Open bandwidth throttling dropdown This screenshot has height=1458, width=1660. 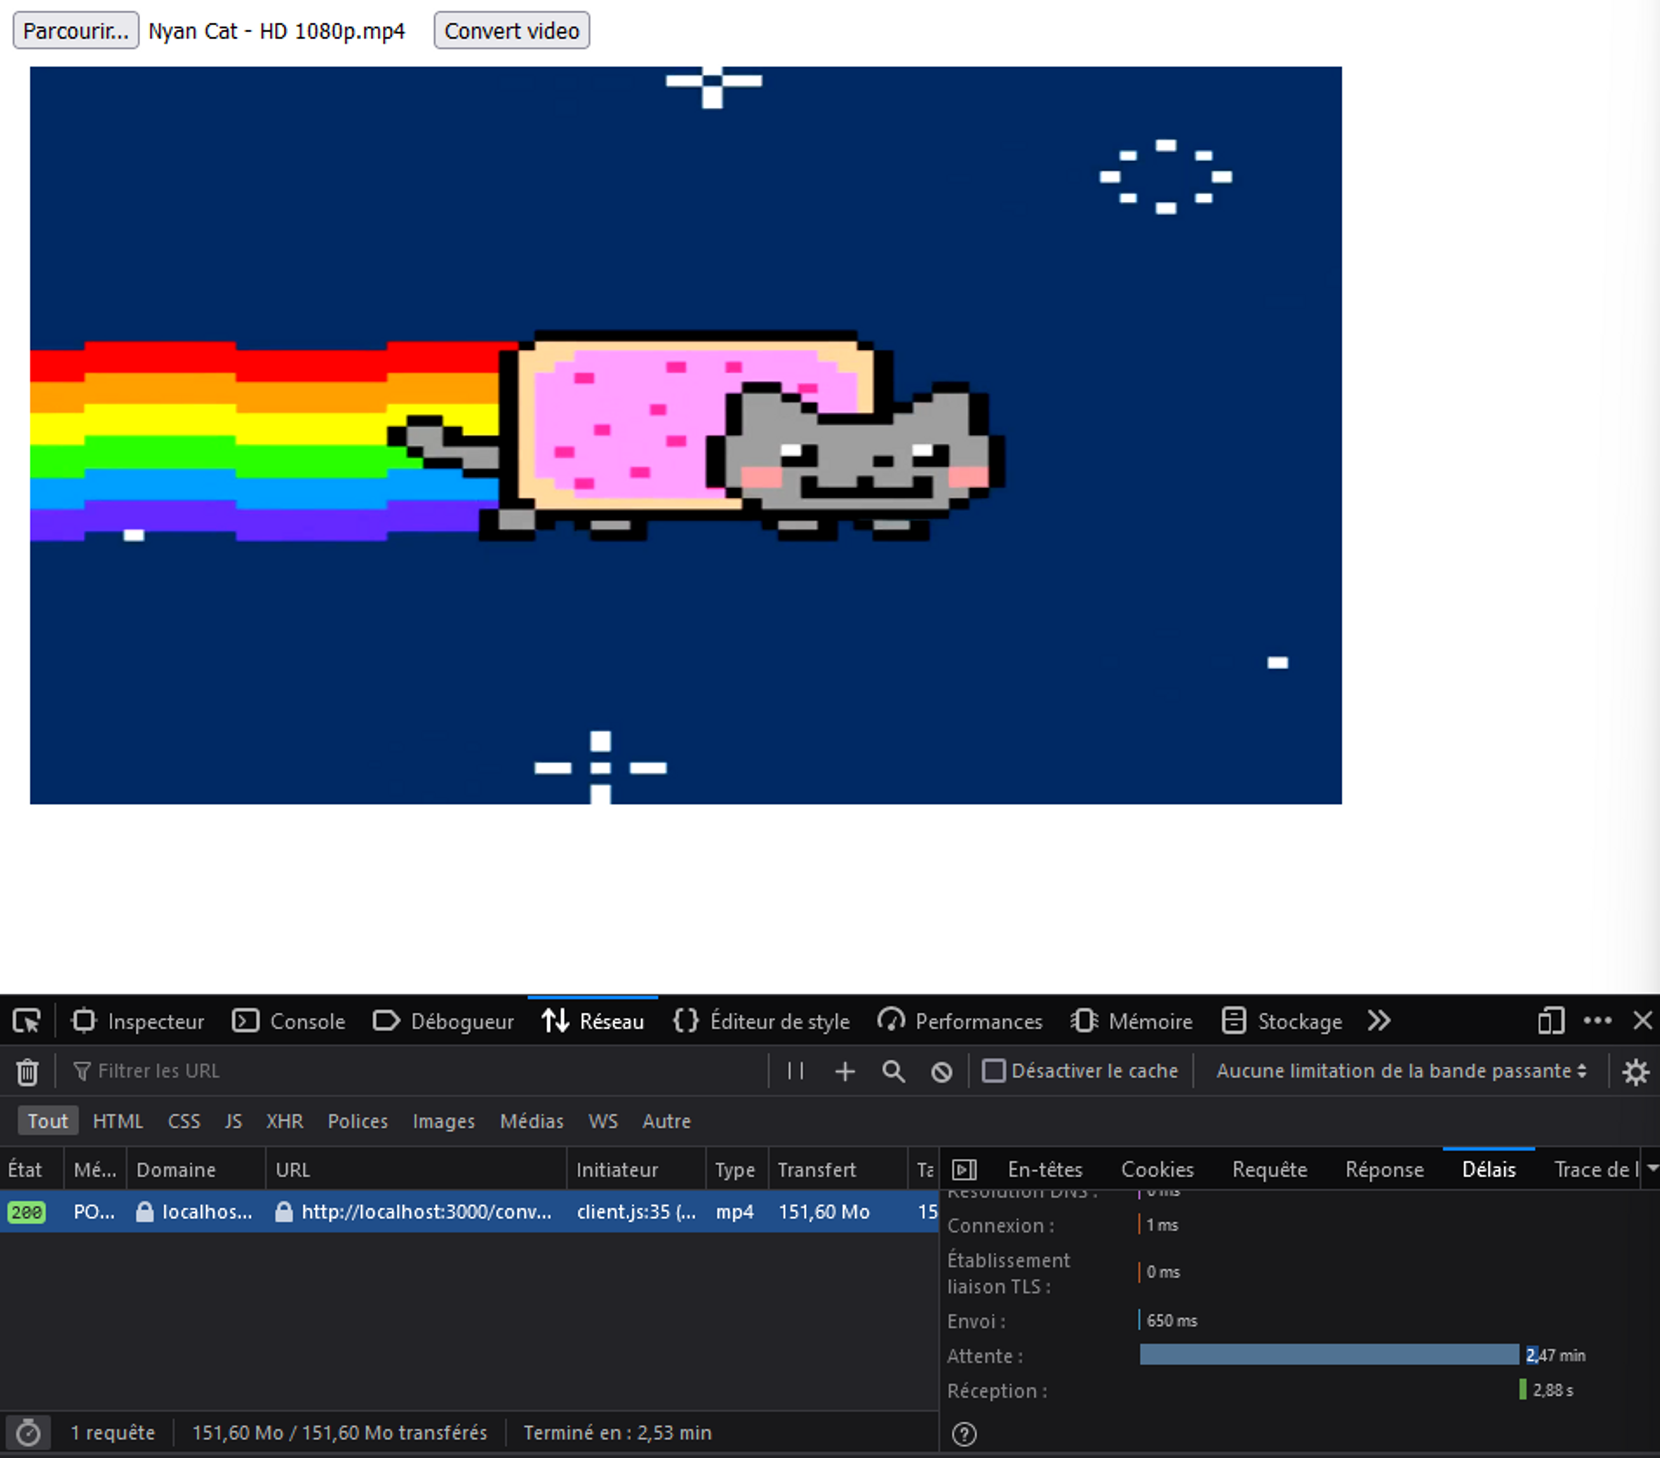[x=1401, y=1071]
